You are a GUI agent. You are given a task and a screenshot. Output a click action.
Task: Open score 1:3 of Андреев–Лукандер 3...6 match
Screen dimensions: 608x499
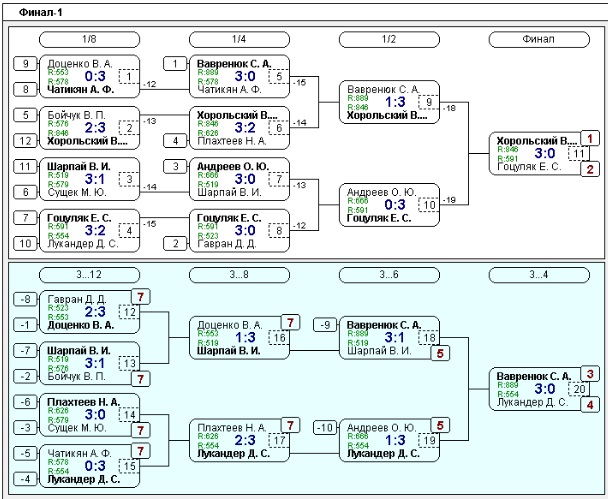point(395,440)
